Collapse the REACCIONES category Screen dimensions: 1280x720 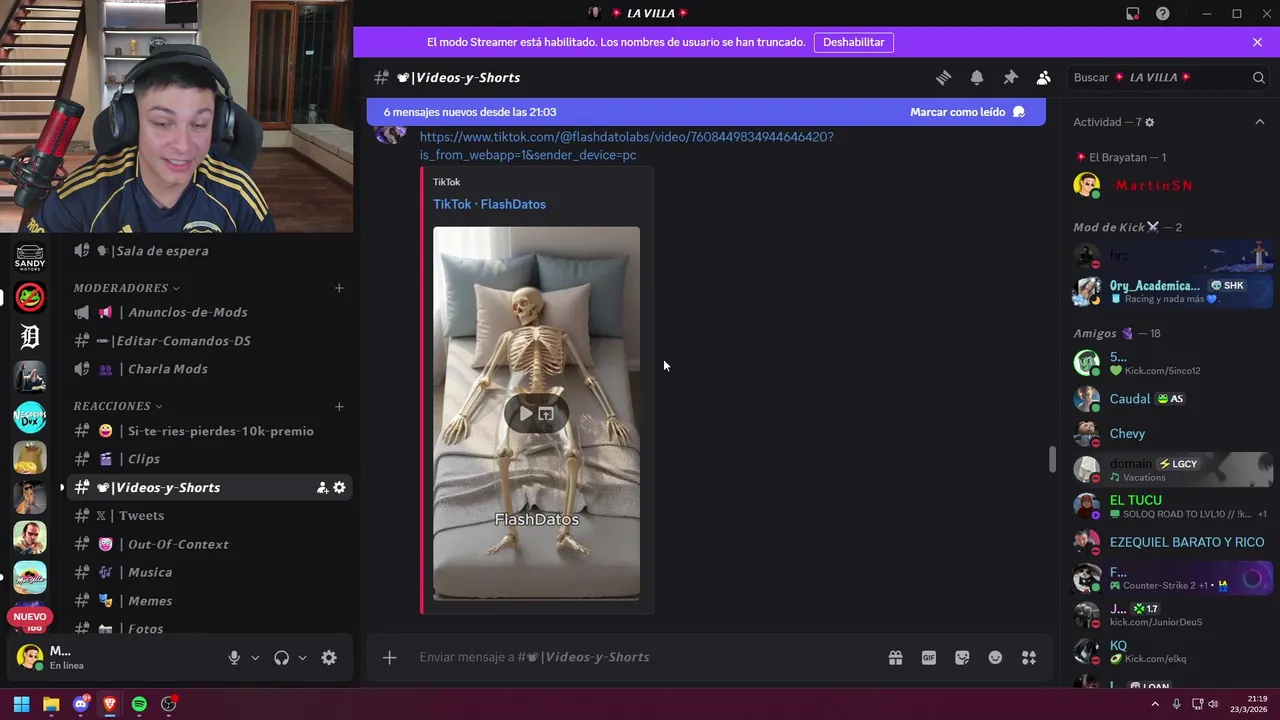pyautogui.click(x=117, y=406)
